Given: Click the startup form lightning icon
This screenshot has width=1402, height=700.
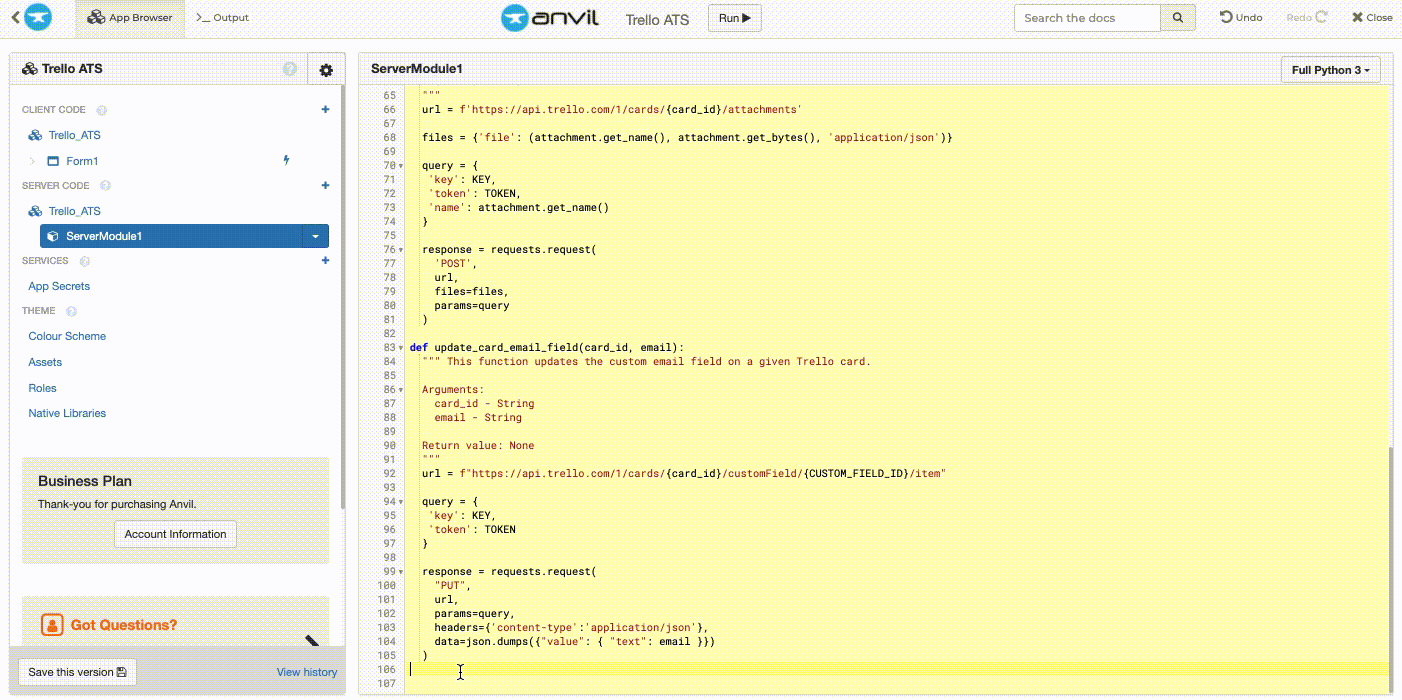Looking at the screenshot, I should (287, 160).
